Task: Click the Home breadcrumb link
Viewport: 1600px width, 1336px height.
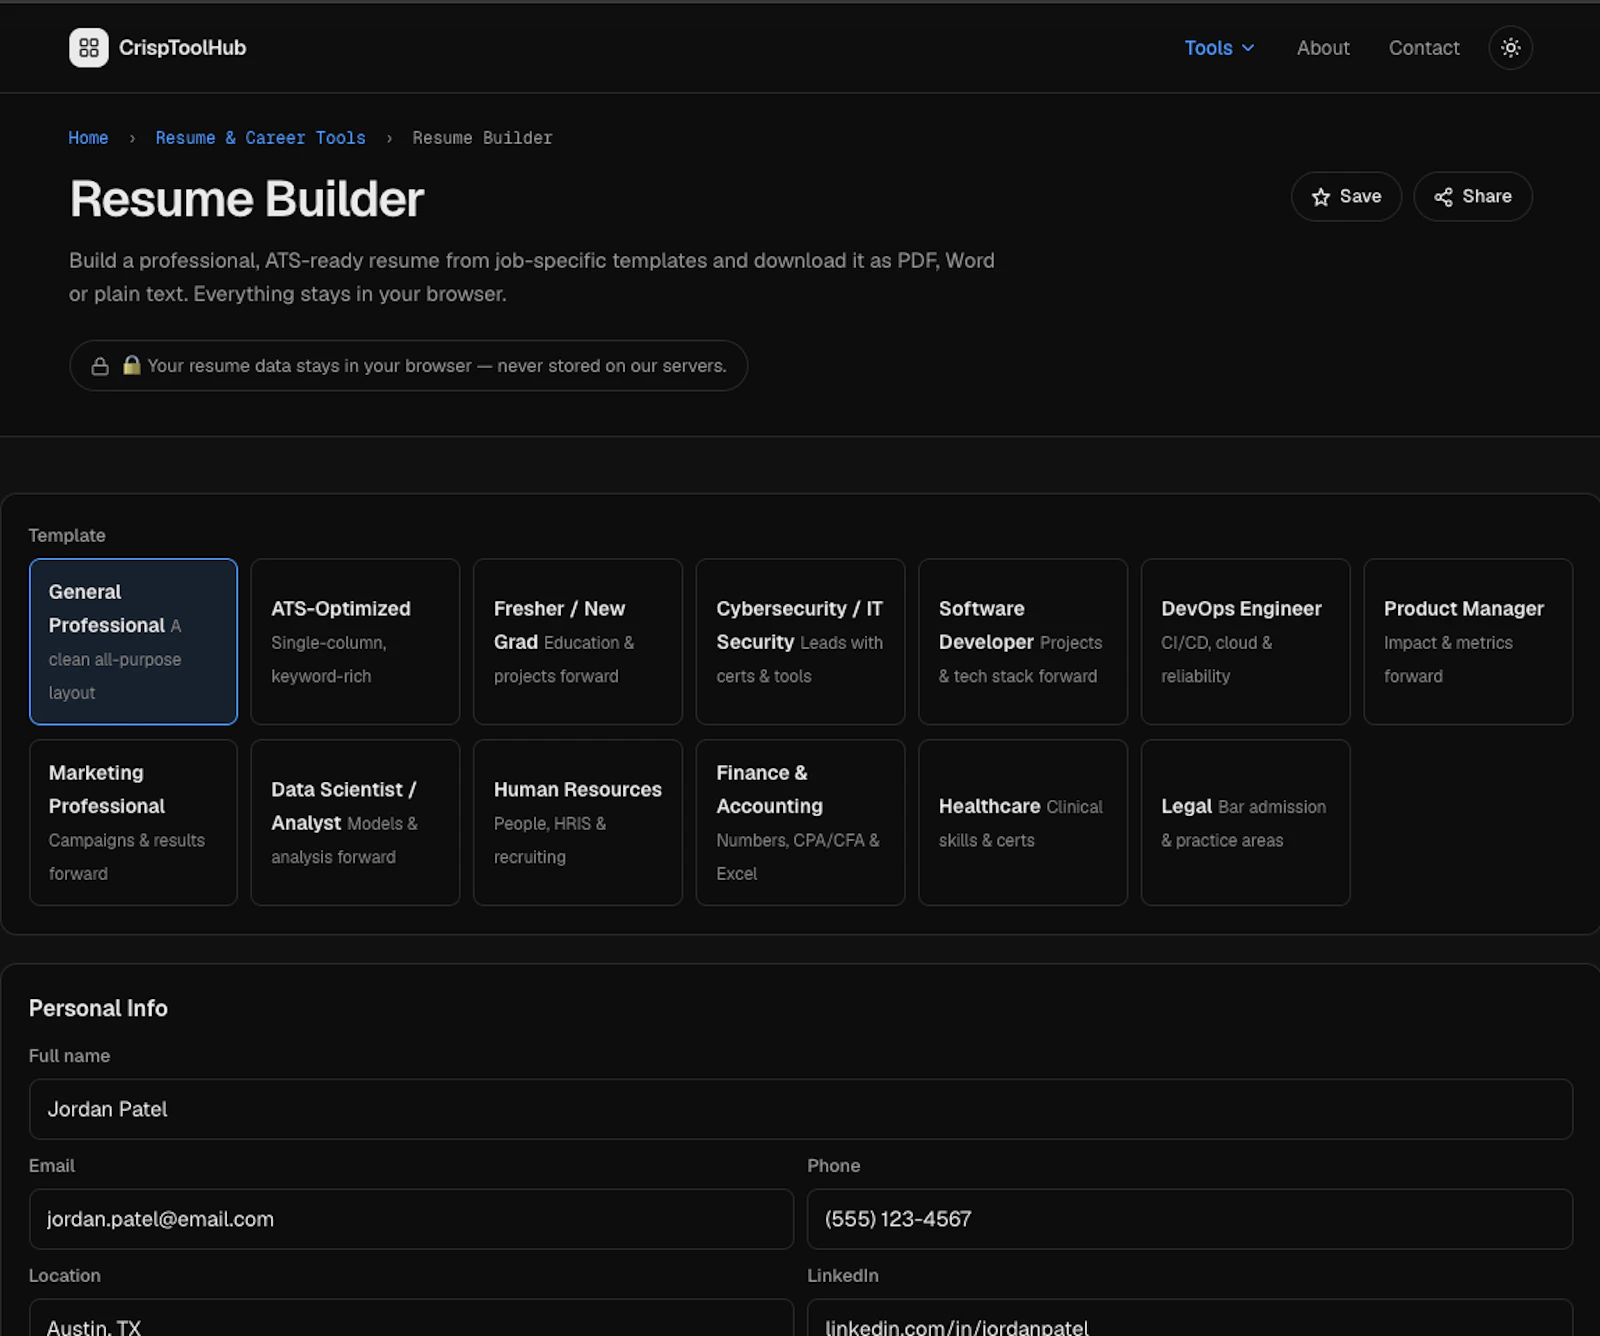Action: 88,138
